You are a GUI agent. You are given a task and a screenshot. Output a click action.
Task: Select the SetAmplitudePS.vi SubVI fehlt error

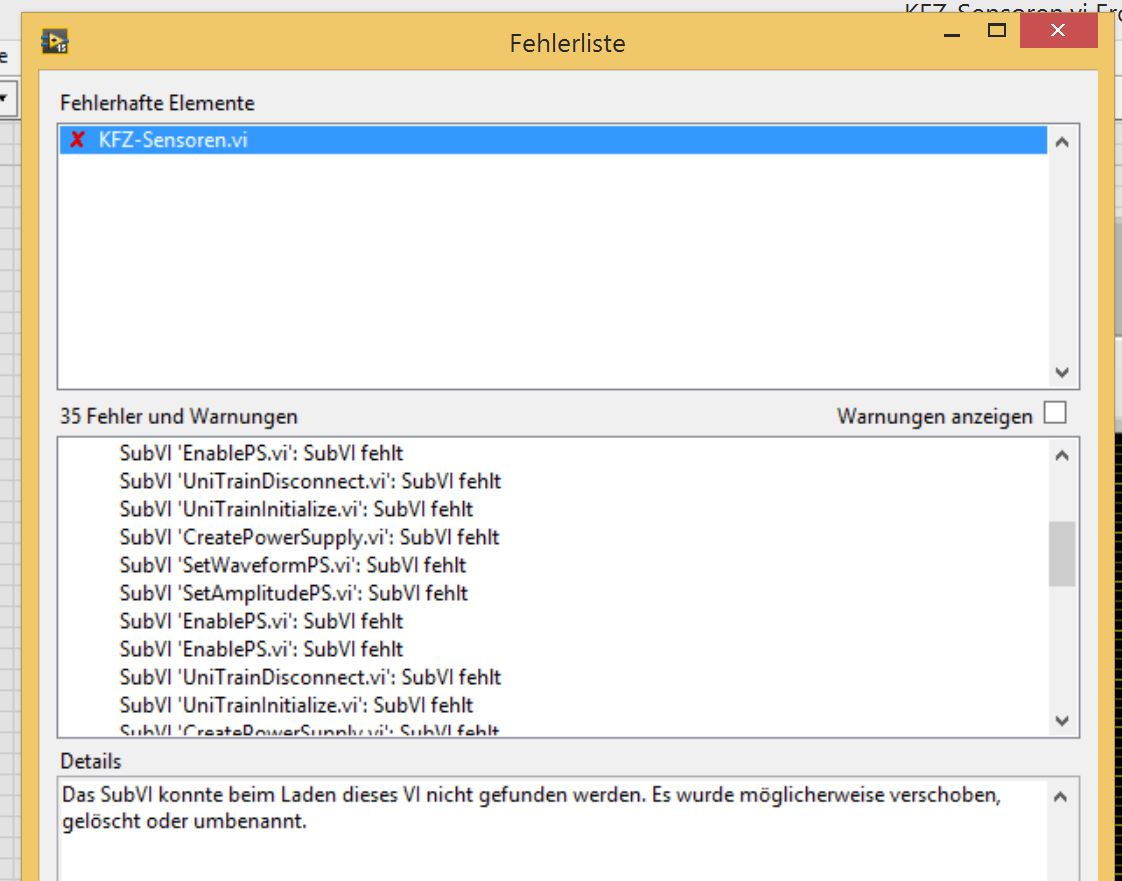click(x=293, y=593)
